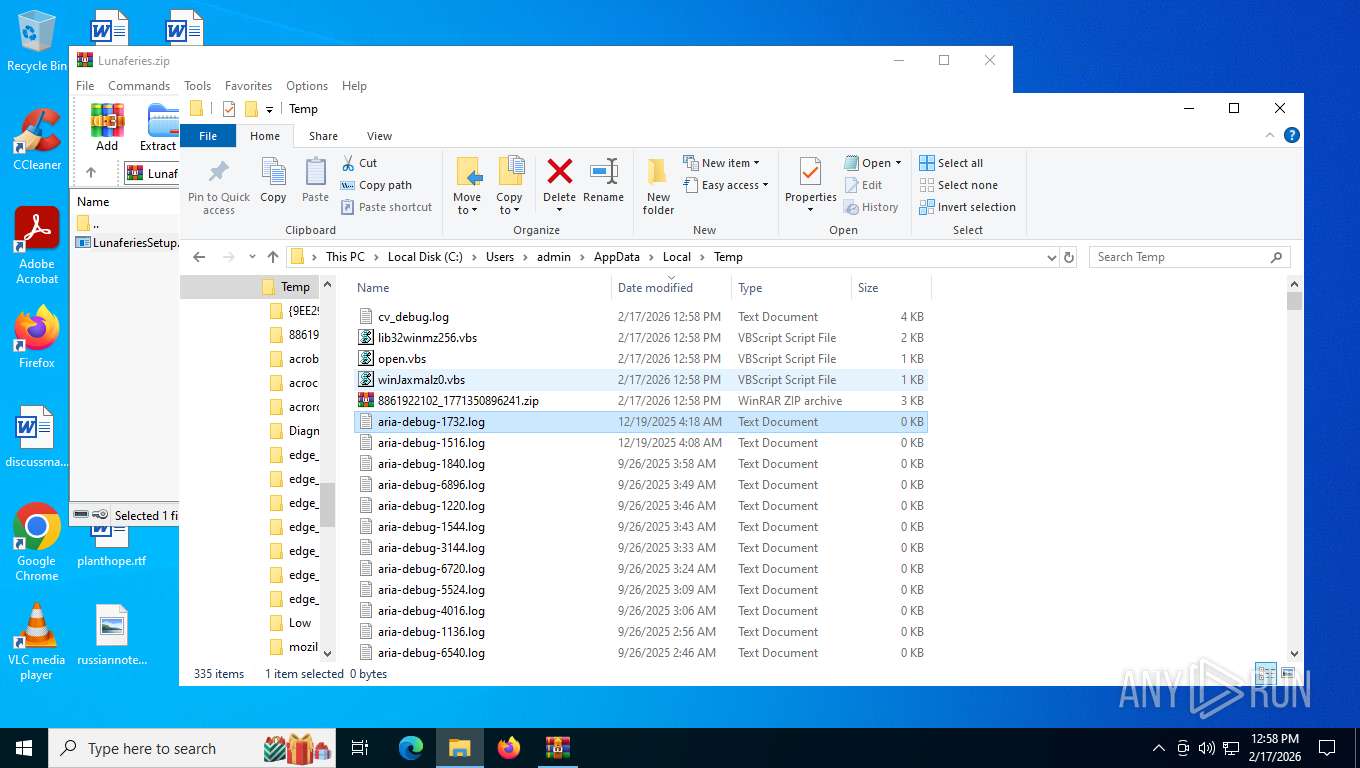
Task: Open the Explorer help question icon
Action: 1291,135
